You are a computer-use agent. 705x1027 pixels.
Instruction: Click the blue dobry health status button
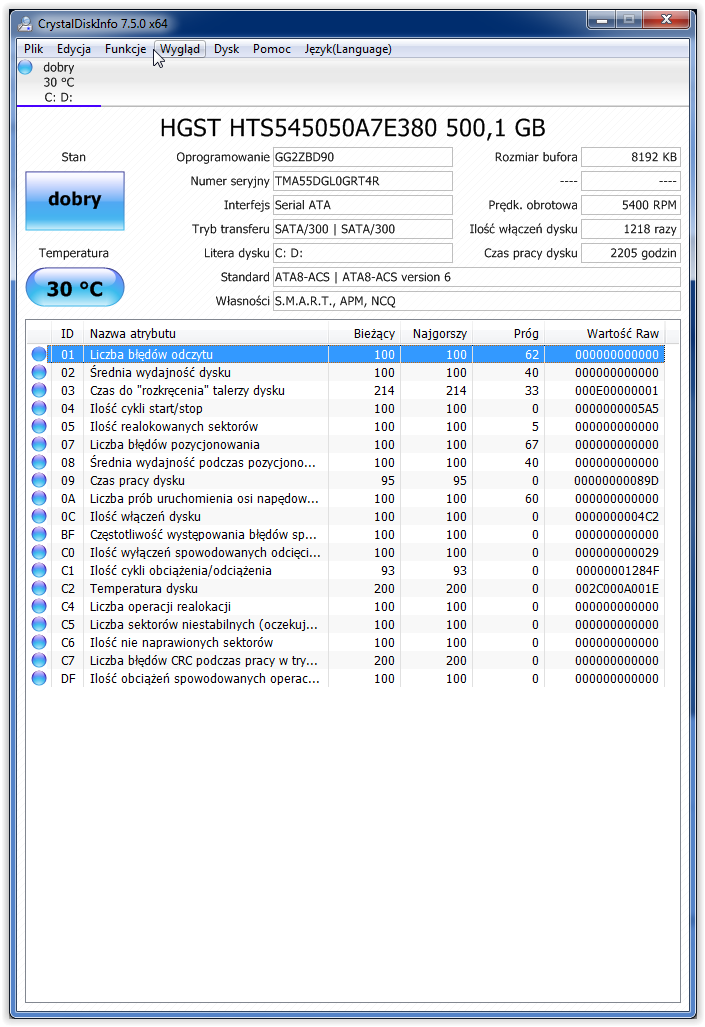pos(75,200)
